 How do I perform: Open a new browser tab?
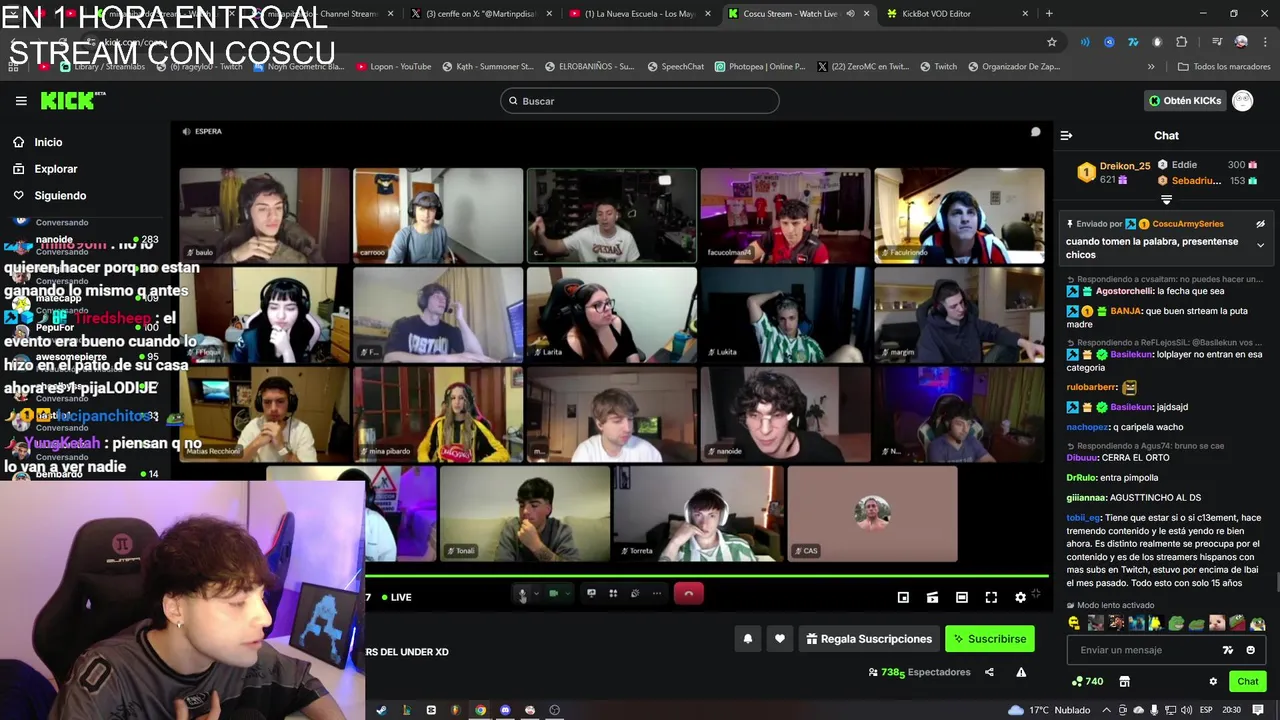[x=1049, y=14]
